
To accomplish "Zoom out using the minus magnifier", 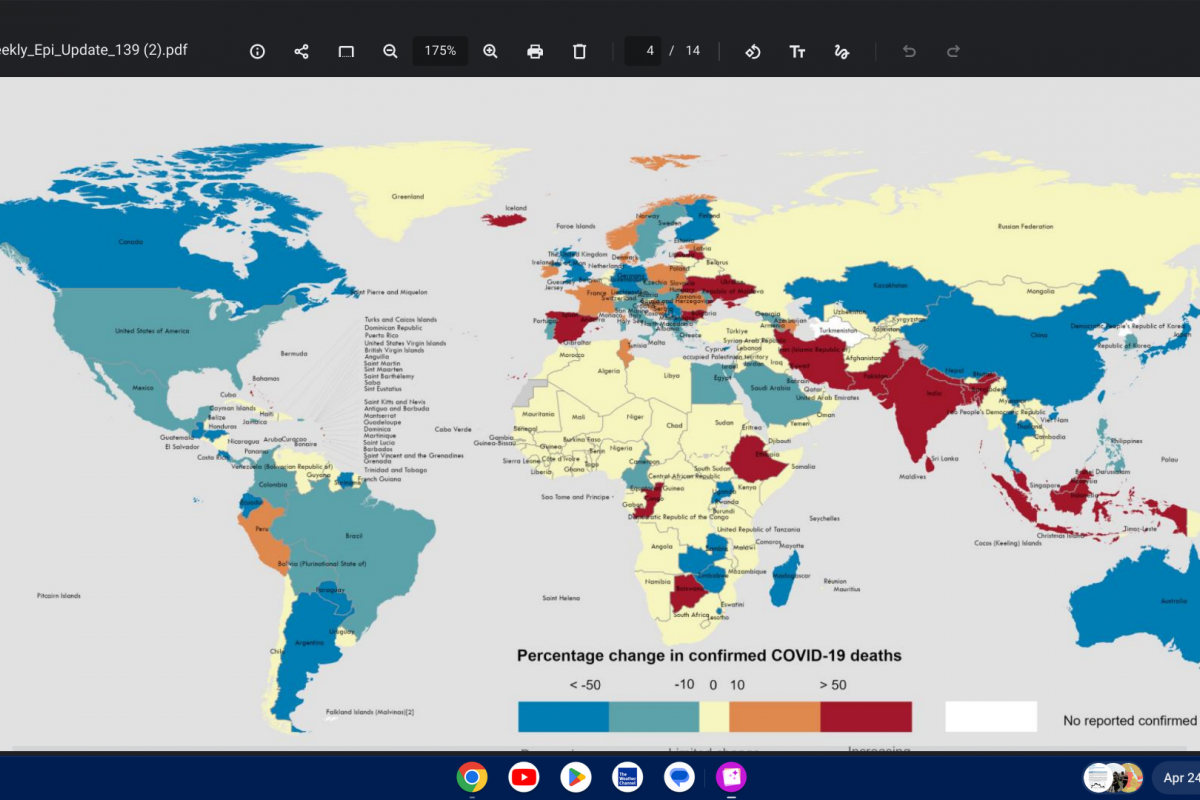I will coord(390,51).
